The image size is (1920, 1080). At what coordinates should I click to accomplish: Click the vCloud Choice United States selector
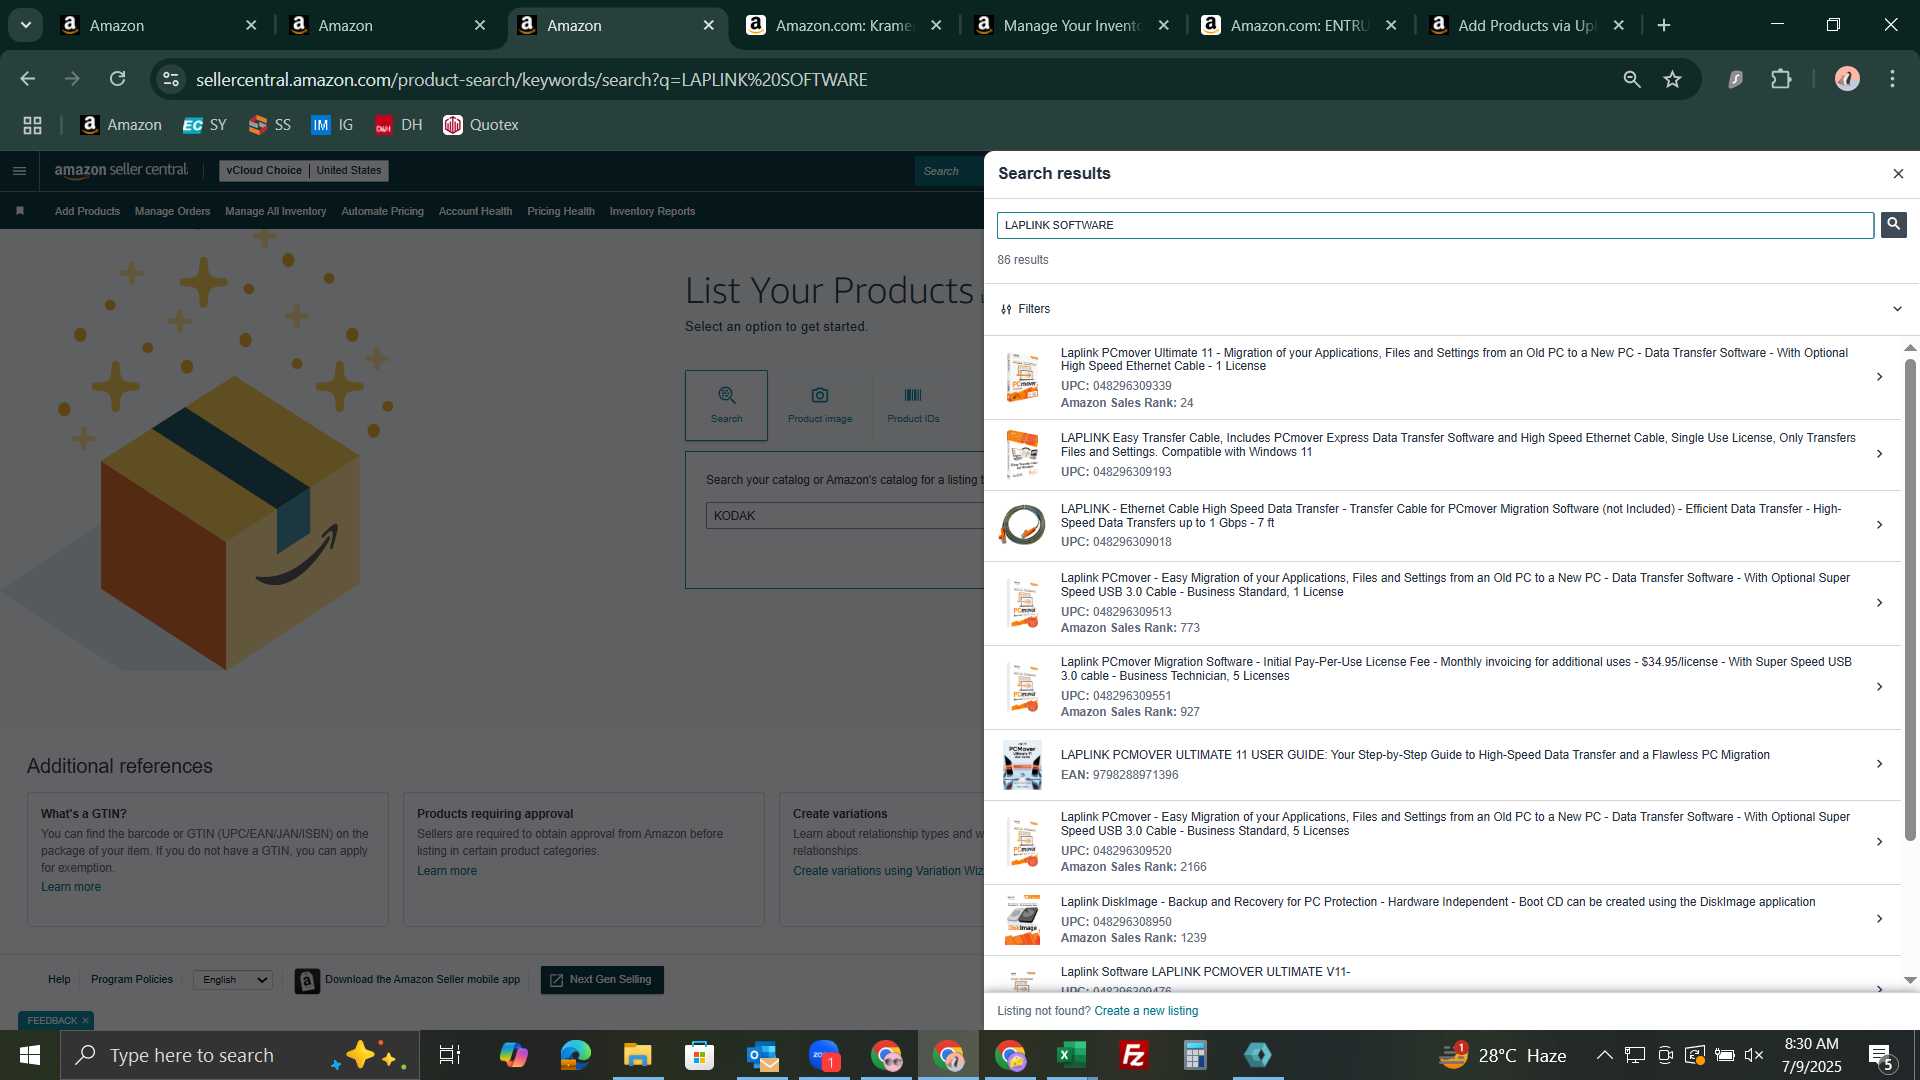point(304,171)
